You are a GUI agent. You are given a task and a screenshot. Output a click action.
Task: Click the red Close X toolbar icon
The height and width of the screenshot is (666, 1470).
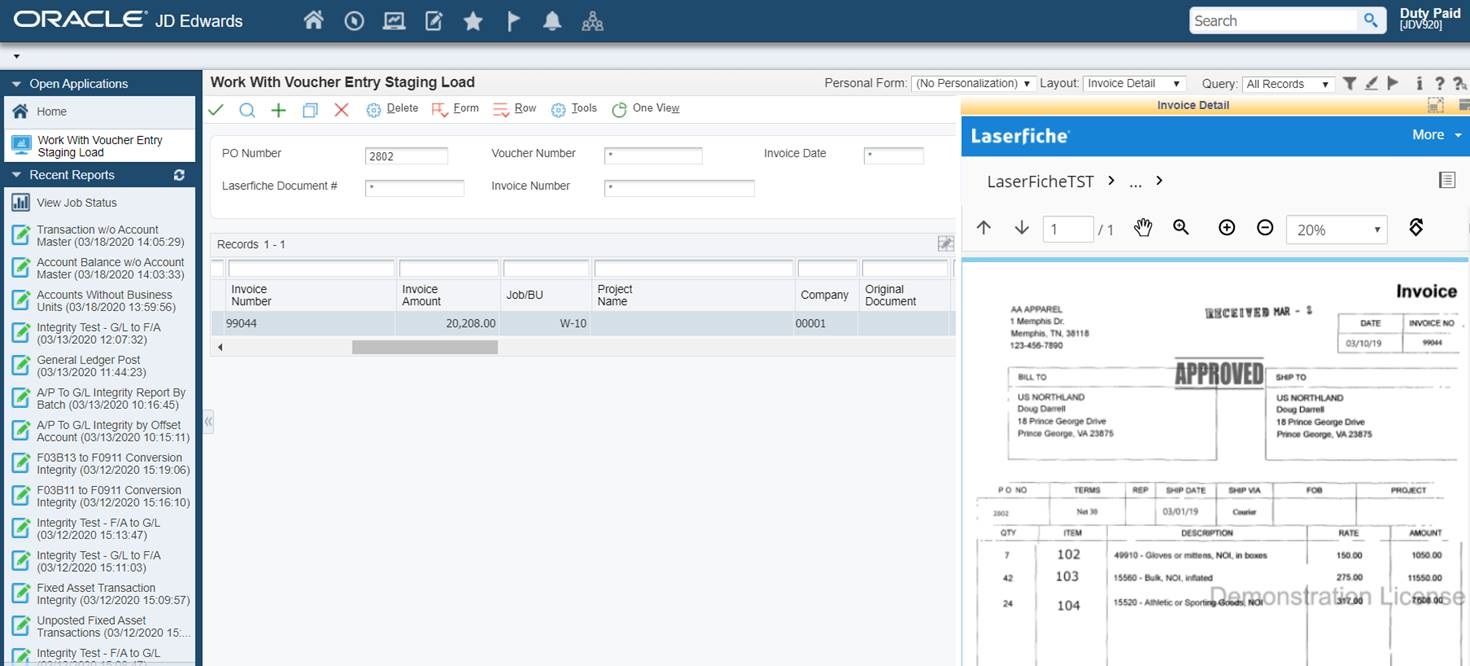tap(341, 109)
